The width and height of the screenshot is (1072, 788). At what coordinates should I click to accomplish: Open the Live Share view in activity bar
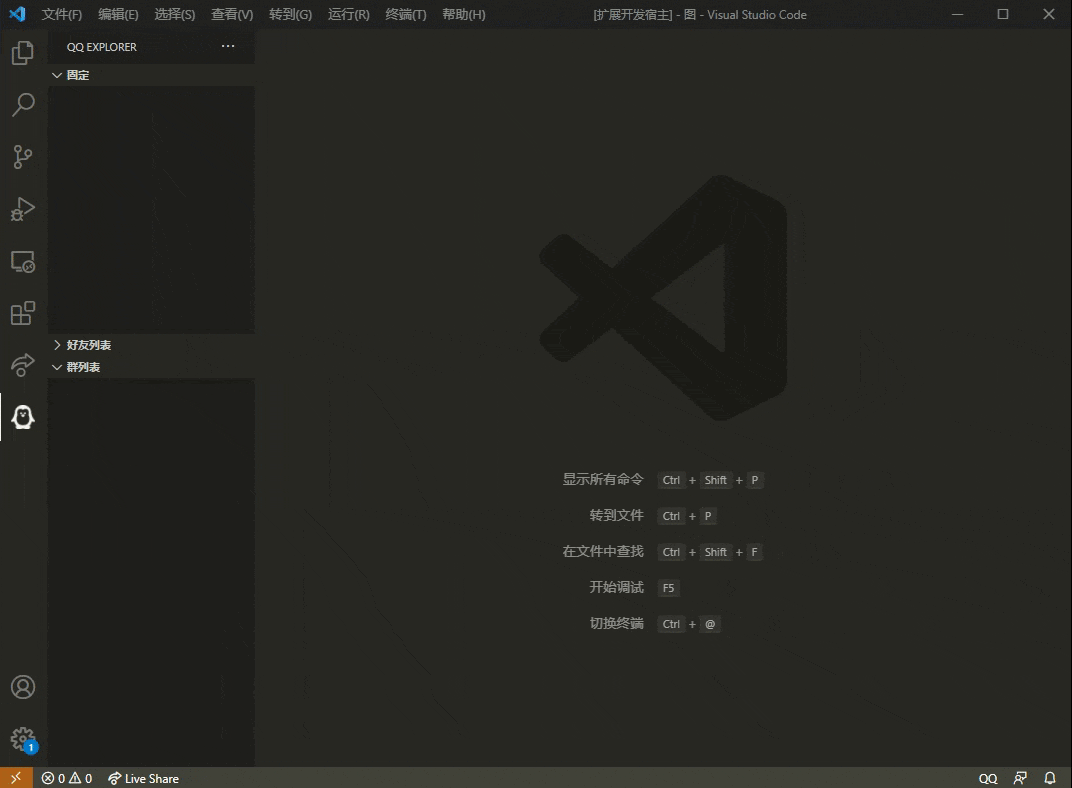pos(23,365)
